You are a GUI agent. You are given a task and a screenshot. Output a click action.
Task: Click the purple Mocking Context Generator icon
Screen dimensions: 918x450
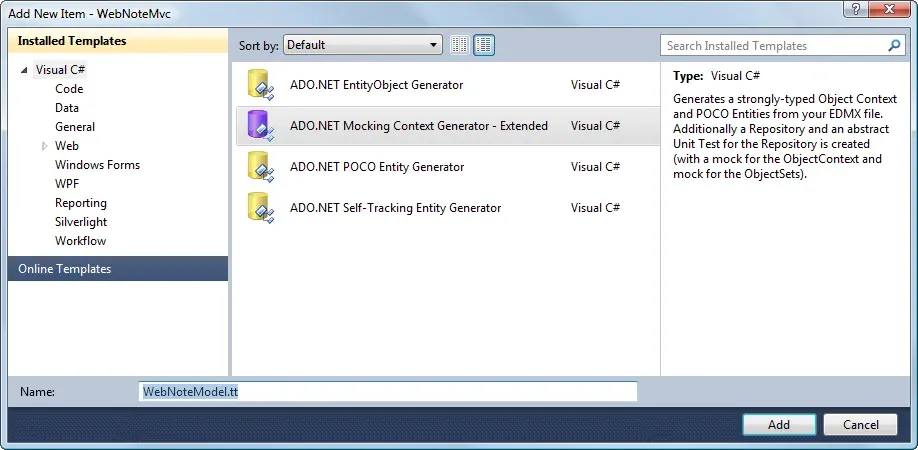(x=260, y=126)
